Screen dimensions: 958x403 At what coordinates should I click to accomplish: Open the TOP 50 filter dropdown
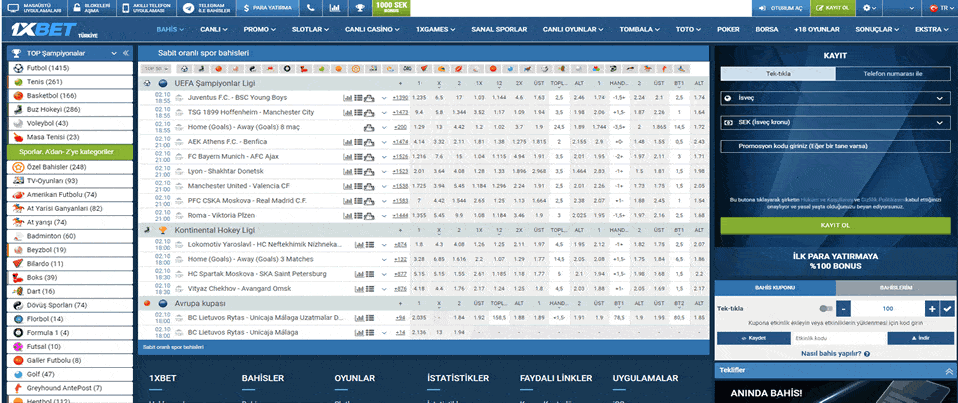(x=157, y=68)
